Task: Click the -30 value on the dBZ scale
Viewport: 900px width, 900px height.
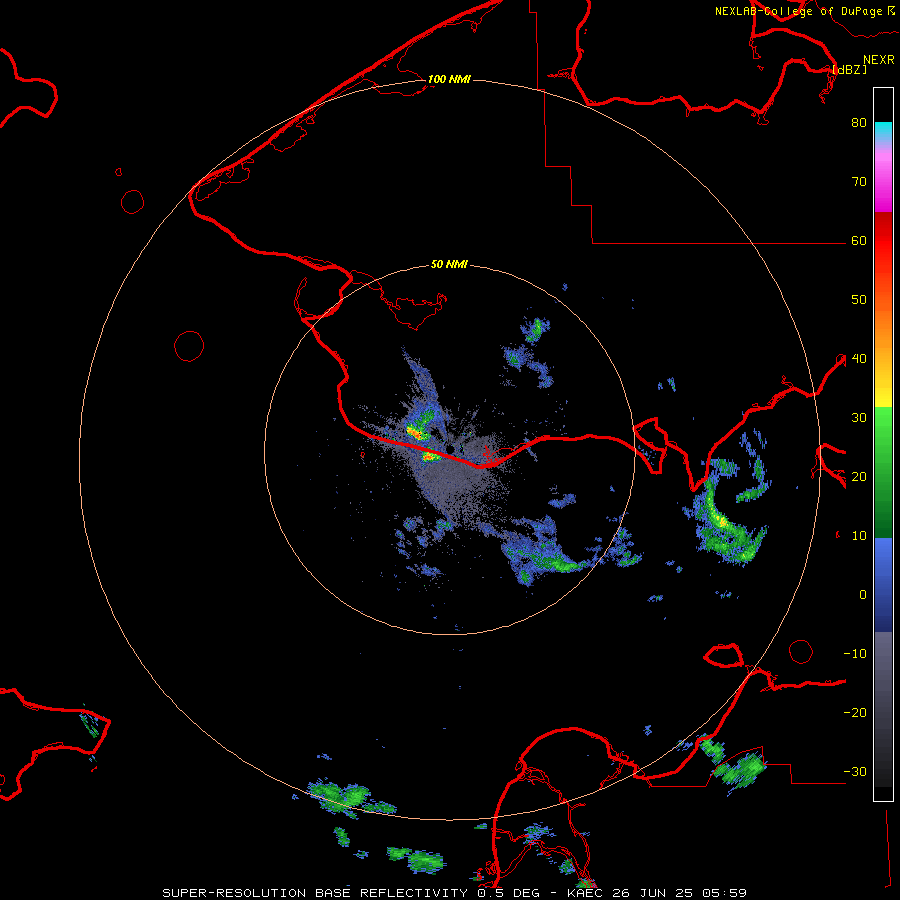Action: (x=855, y=772)
